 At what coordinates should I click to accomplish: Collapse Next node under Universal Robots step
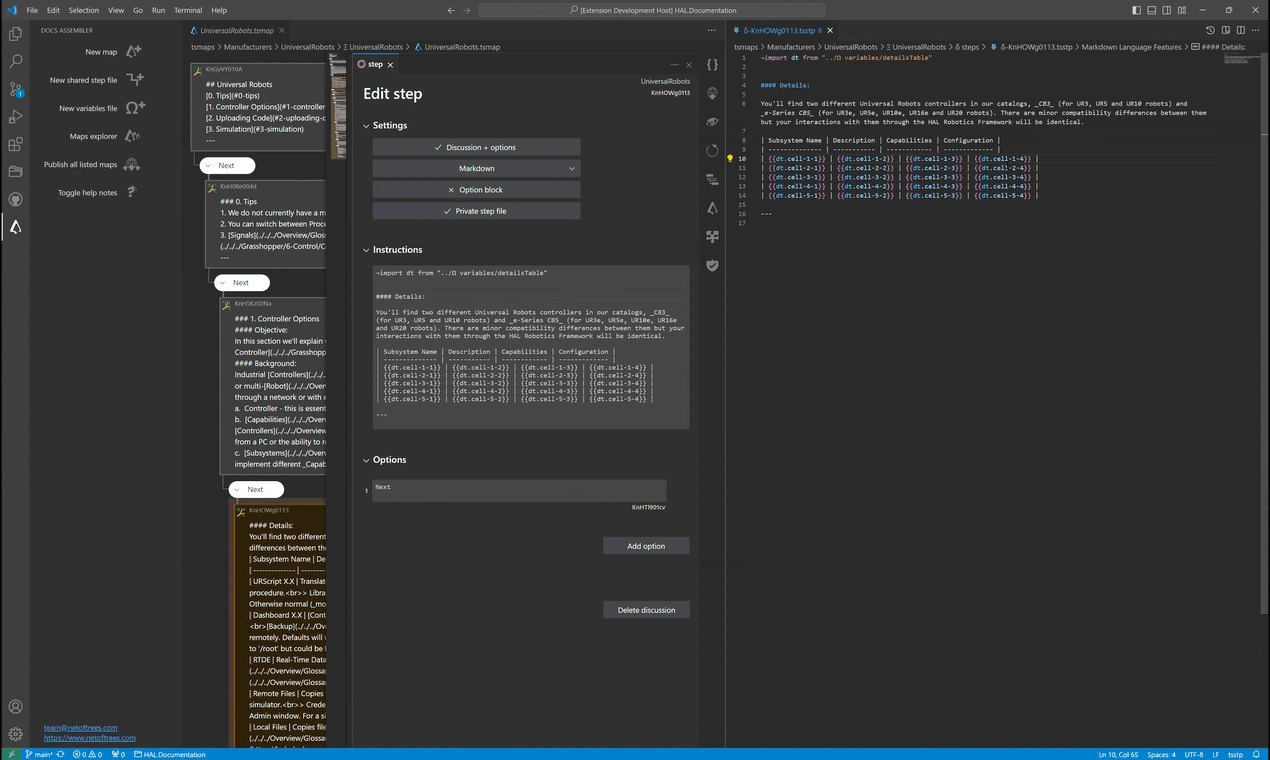pos(208,166)
